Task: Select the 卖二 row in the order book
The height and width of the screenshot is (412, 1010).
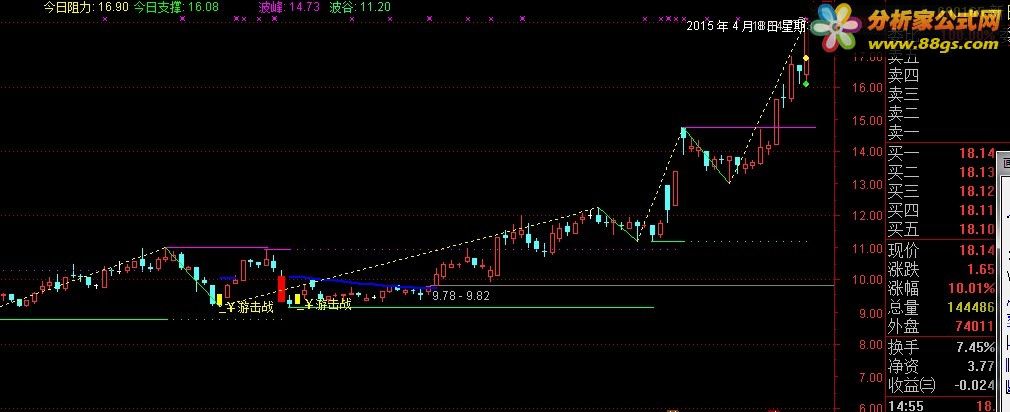Action: click(904, 115)
